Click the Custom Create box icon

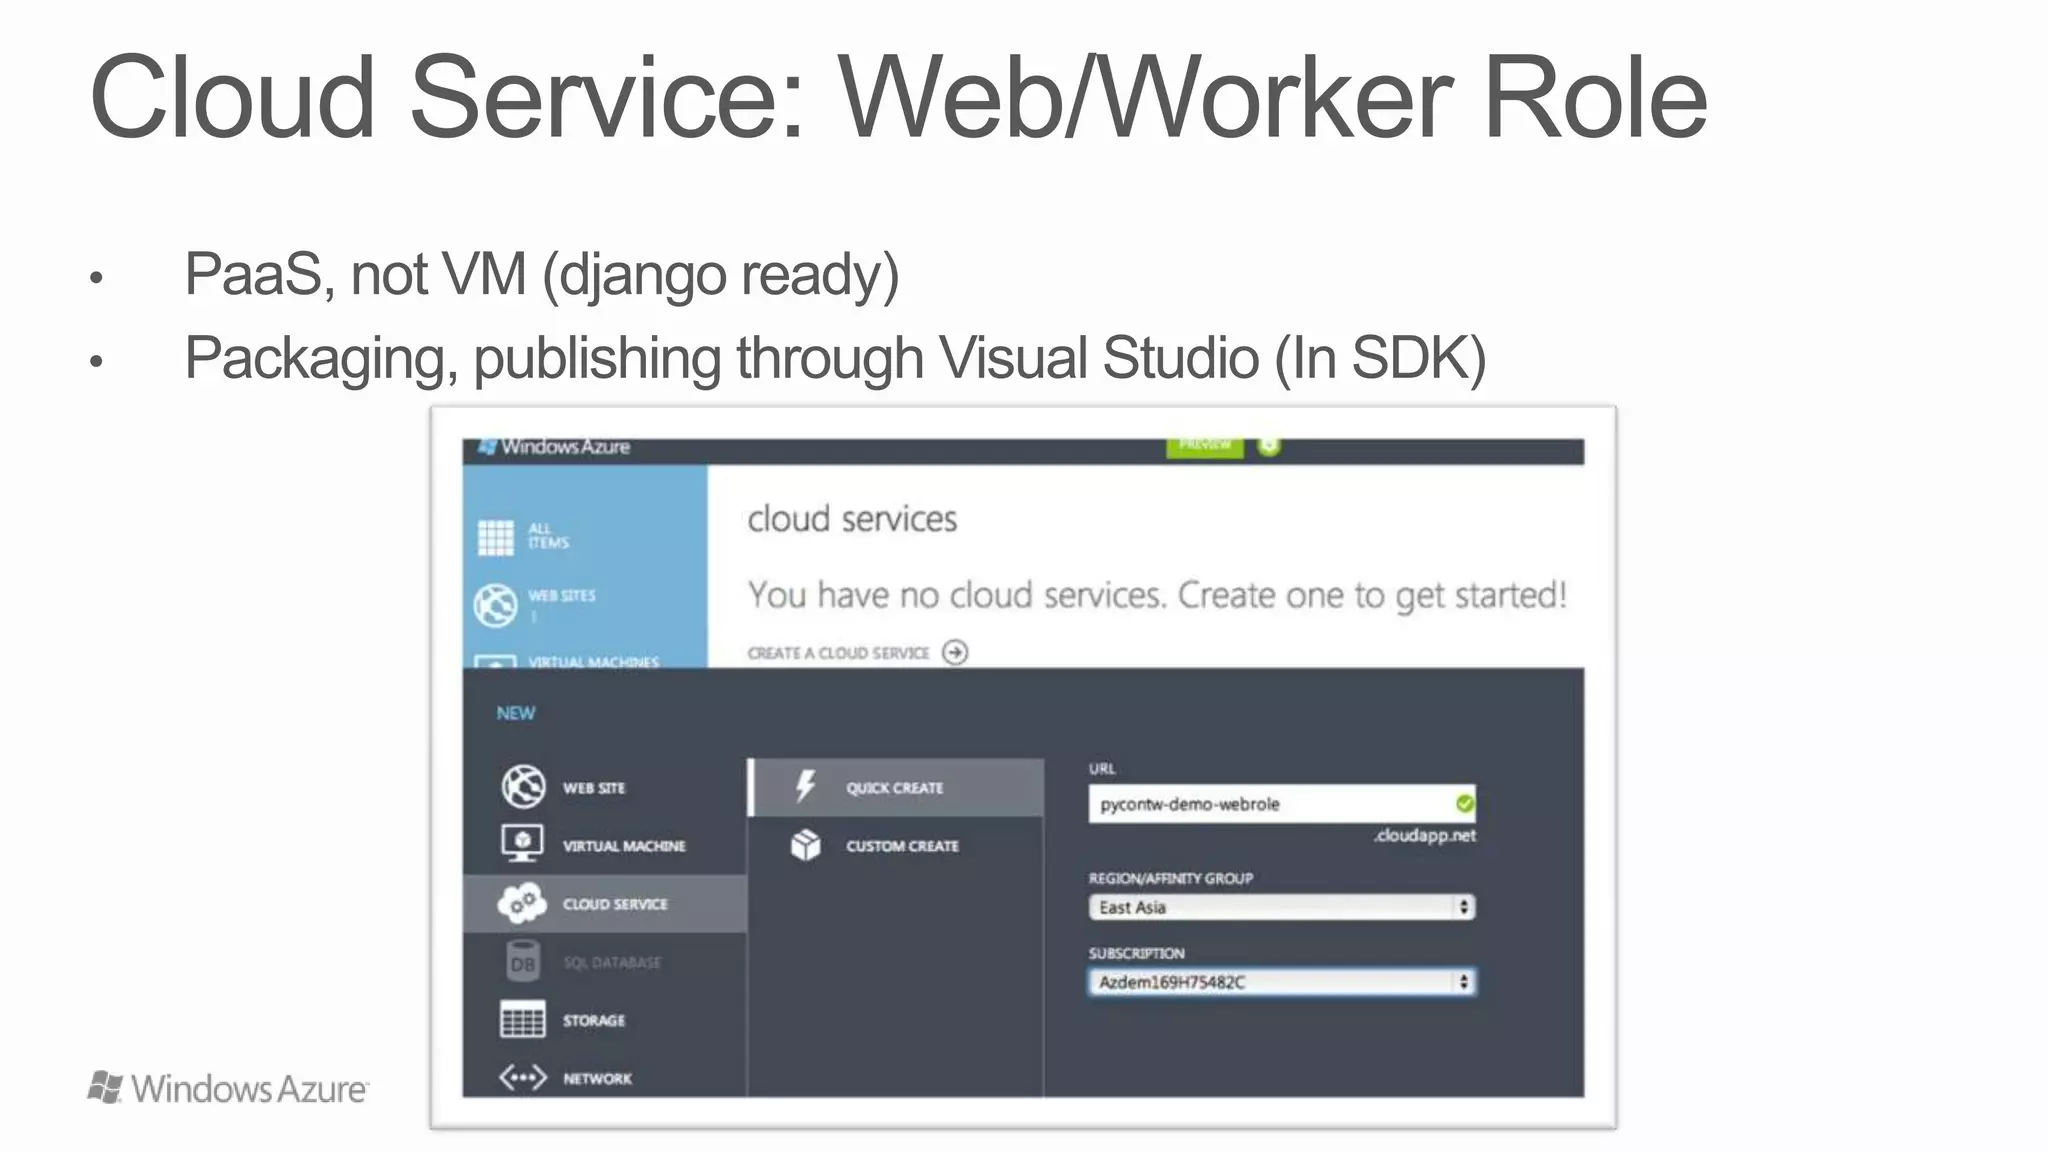805,846
